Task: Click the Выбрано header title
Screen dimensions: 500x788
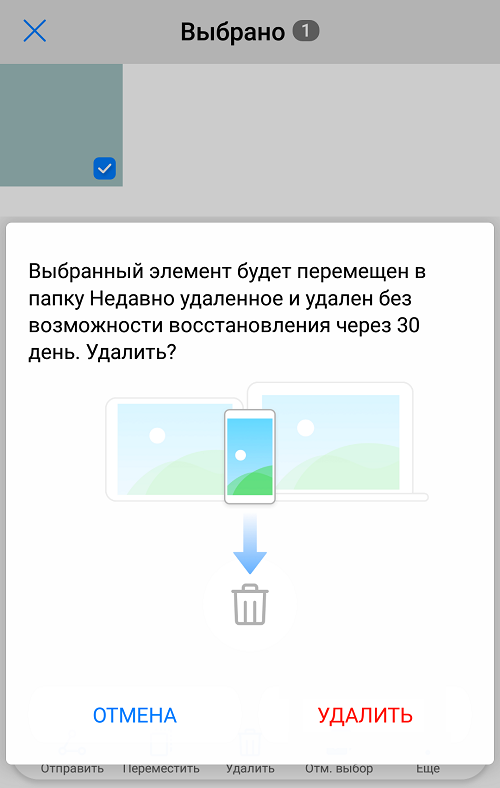Action: click(233, 32)
